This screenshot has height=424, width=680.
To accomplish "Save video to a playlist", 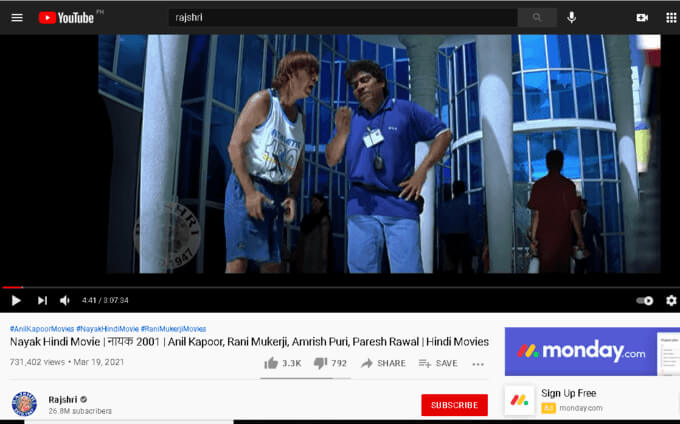I will (x=438, y=363).
